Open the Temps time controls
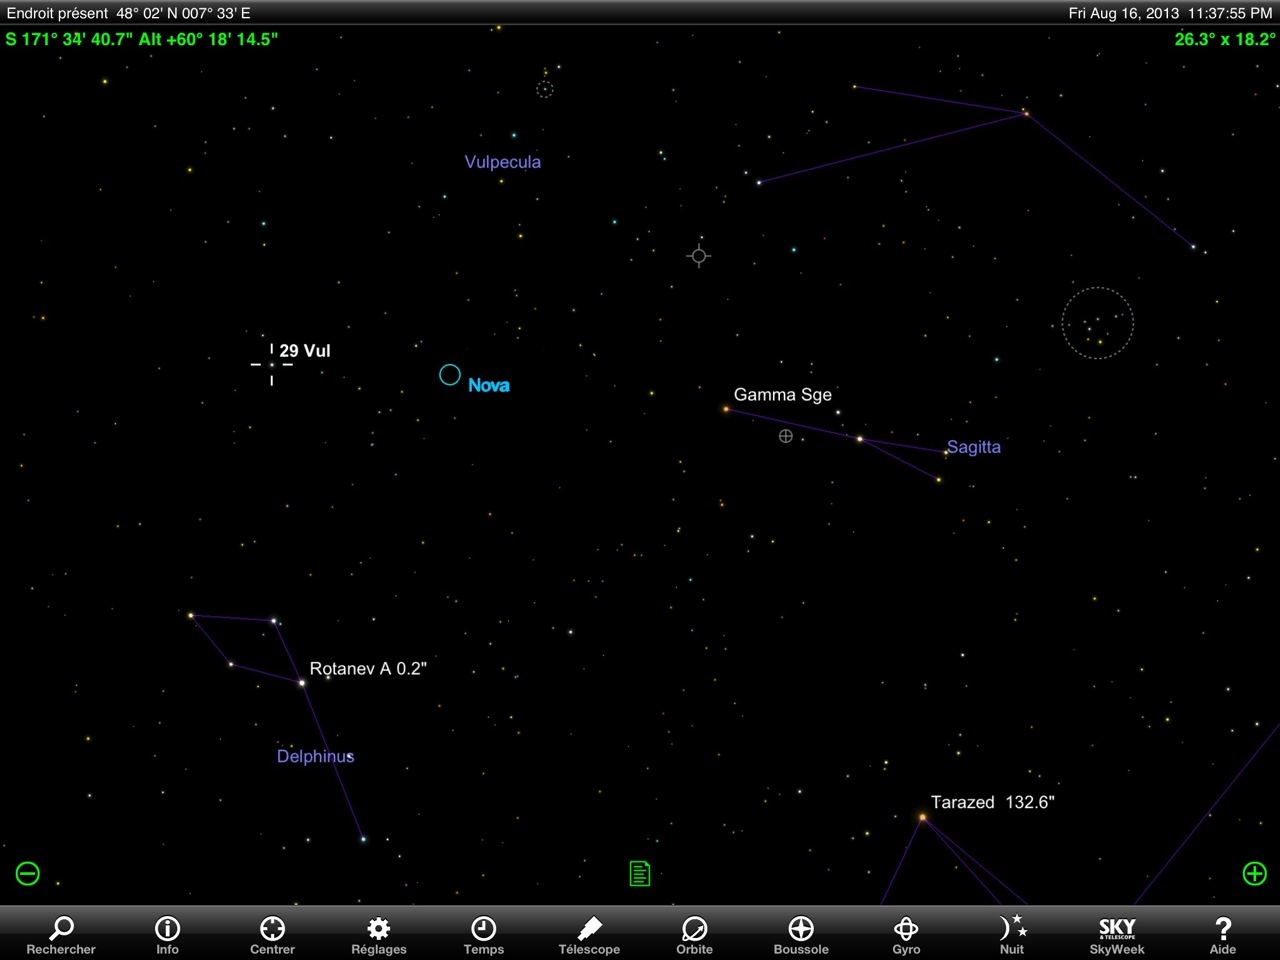The image size is (1280, 960). [484, 934]
